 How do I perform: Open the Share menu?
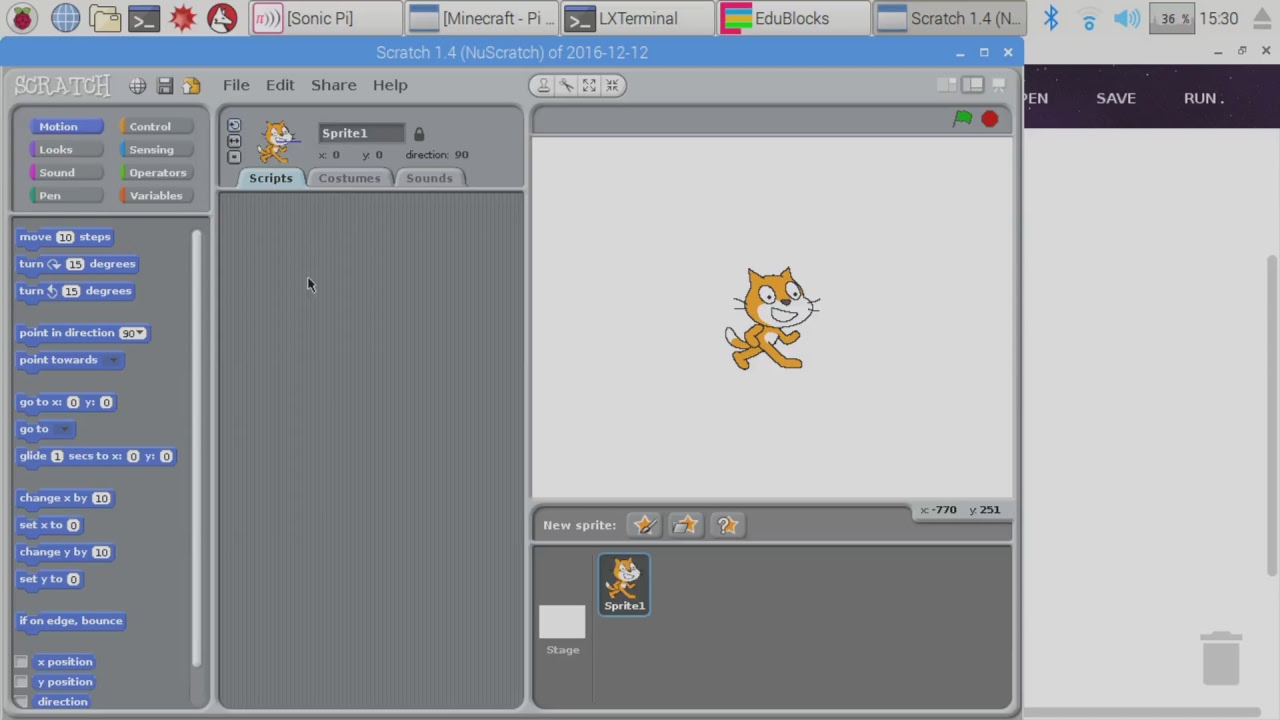333,85
